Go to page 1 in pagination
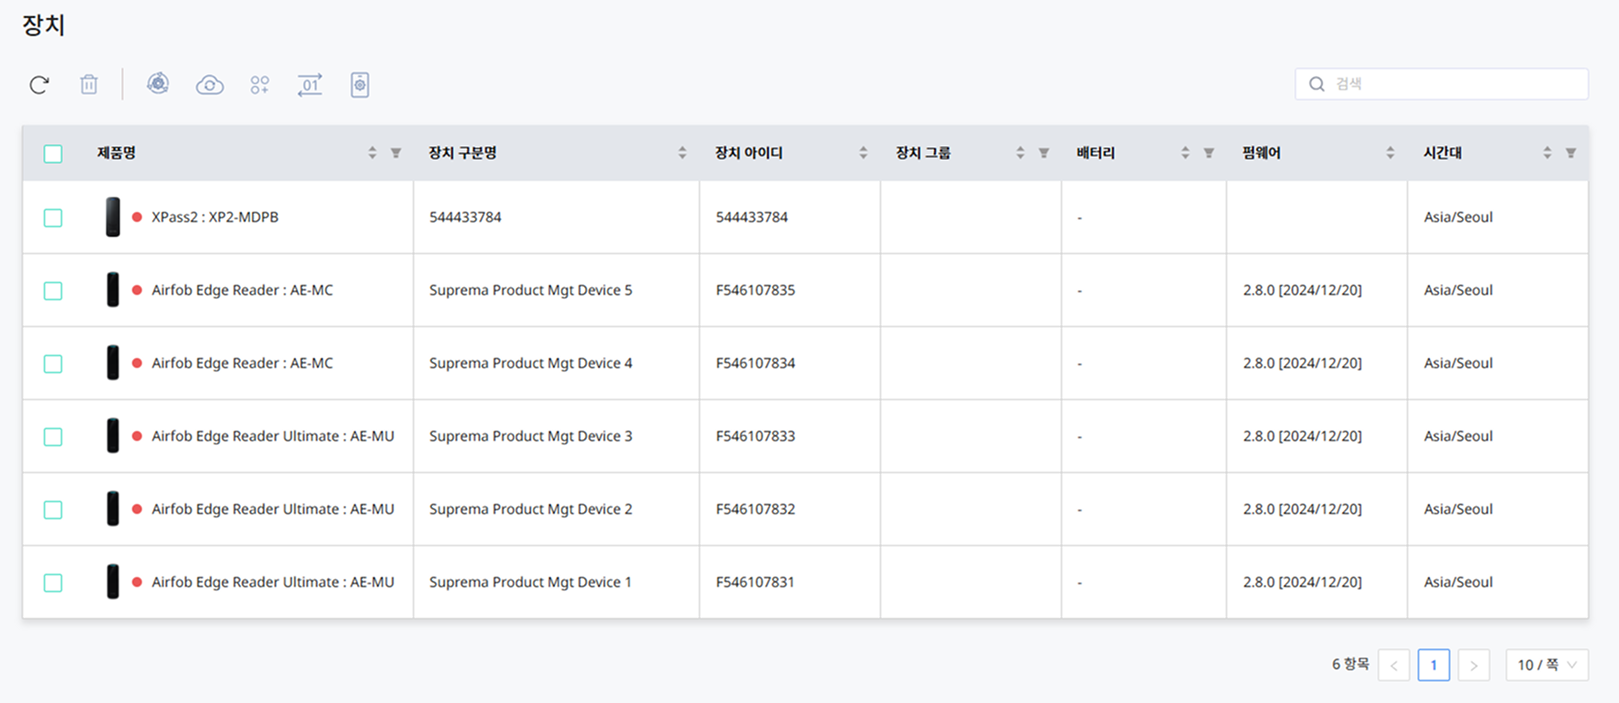Viewport: 1619px width, 703px height. click(x=1433, y=665)
